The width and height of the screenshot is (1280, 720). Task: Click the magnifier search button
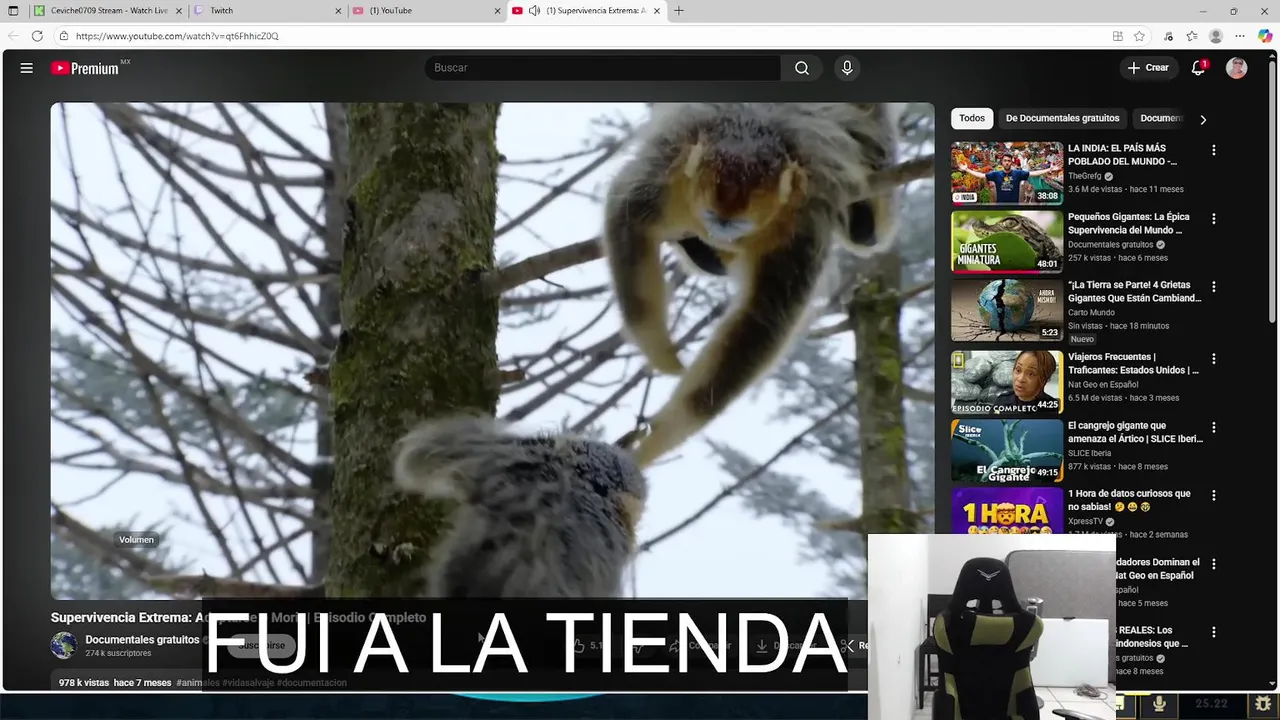pyautogui.click(x=802, y=68)
